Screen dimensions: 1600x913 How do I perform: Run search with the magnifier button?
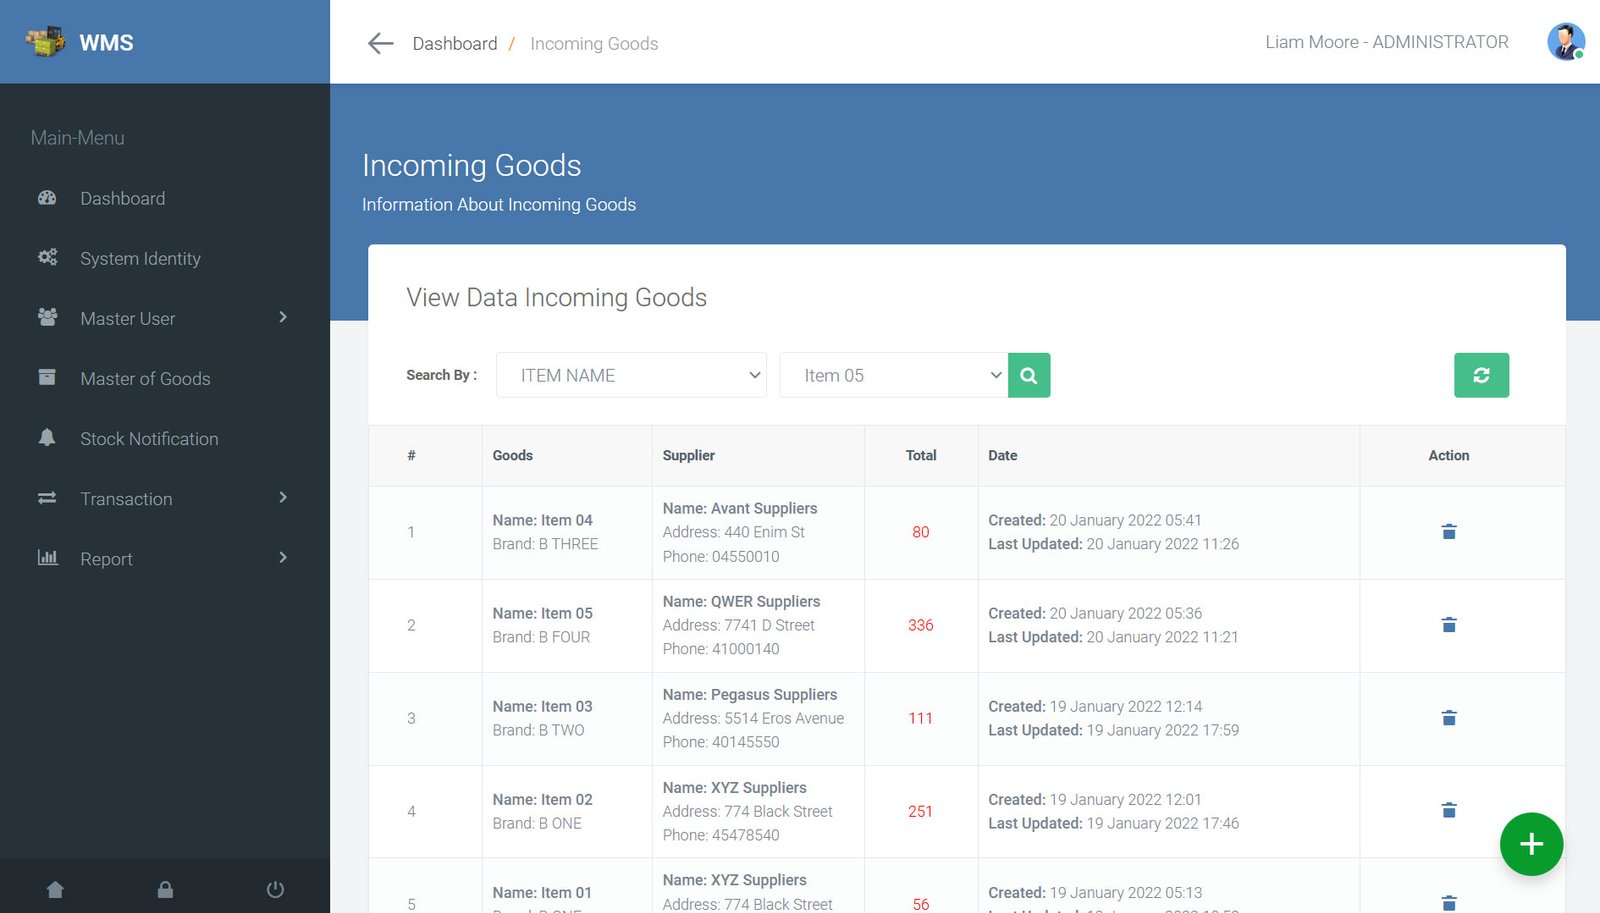1029,375
